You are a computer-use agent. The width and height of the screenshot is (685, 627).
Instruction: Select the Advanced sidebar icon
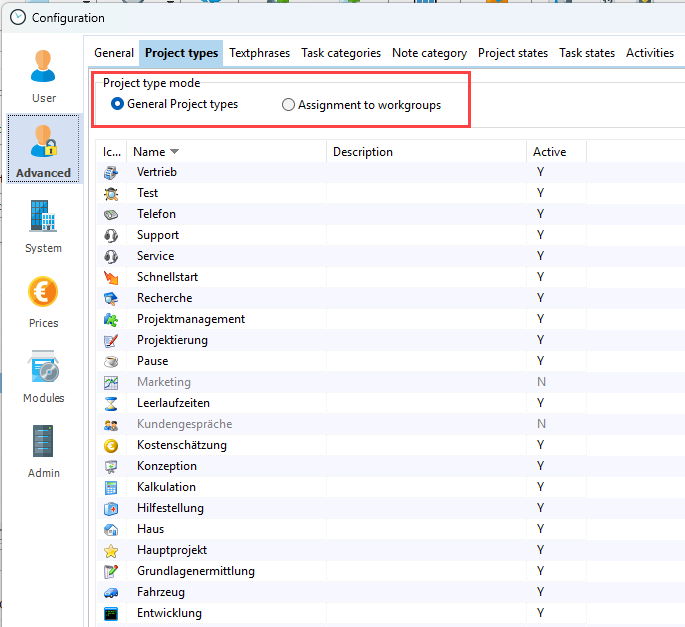(43, 150)
